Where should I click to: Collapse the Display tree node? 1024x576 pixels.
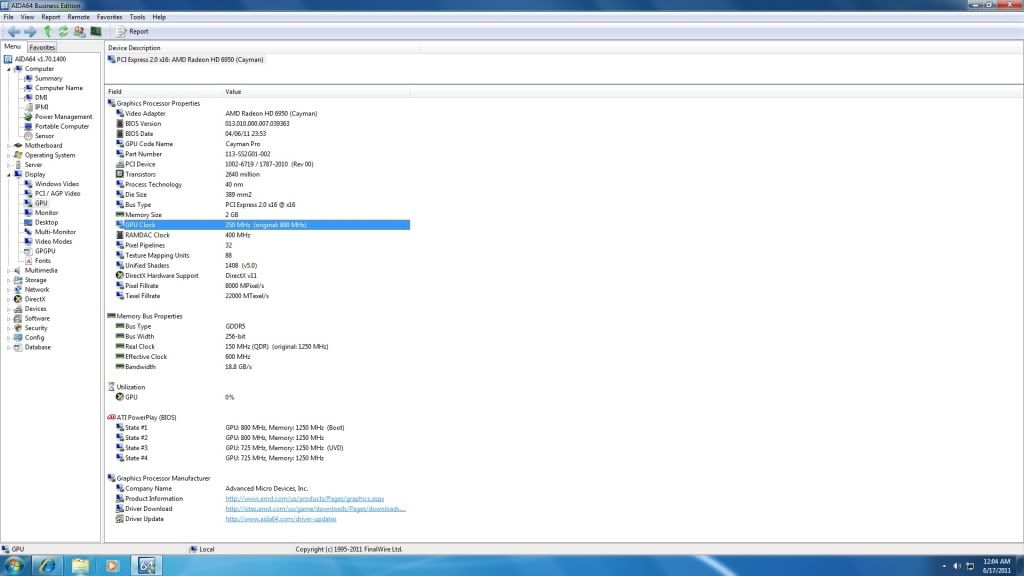(9, 174)
